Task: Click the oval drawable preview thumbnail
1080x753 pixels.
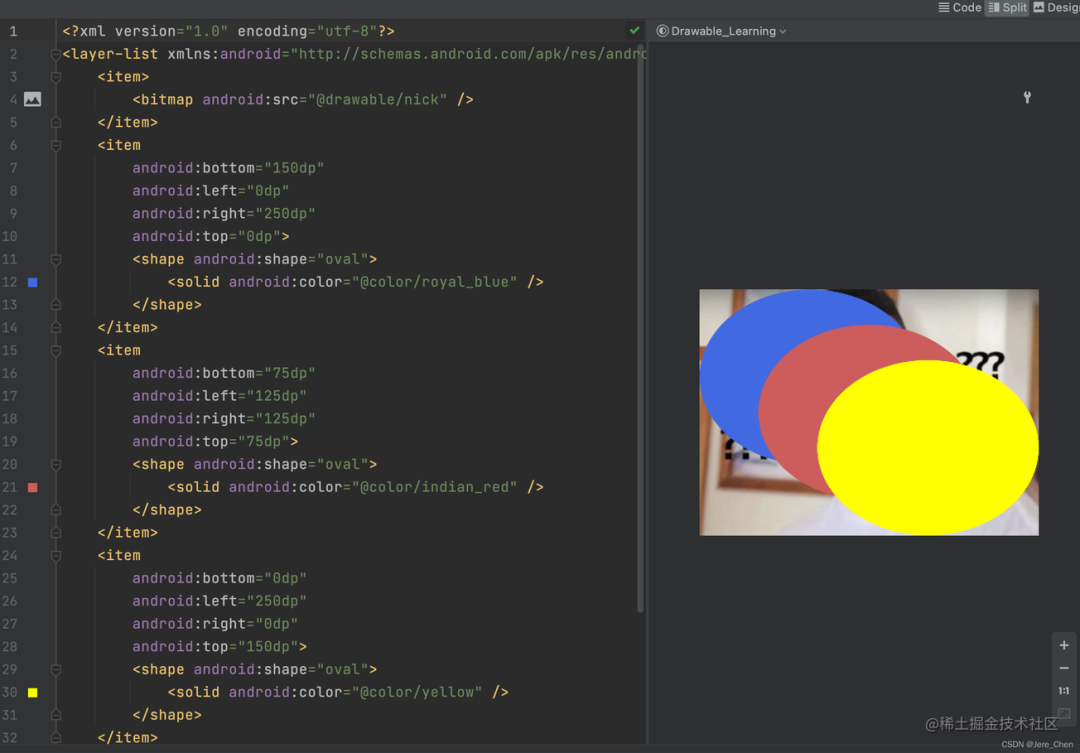Action: pyautogui.click(x=868, y=411)
